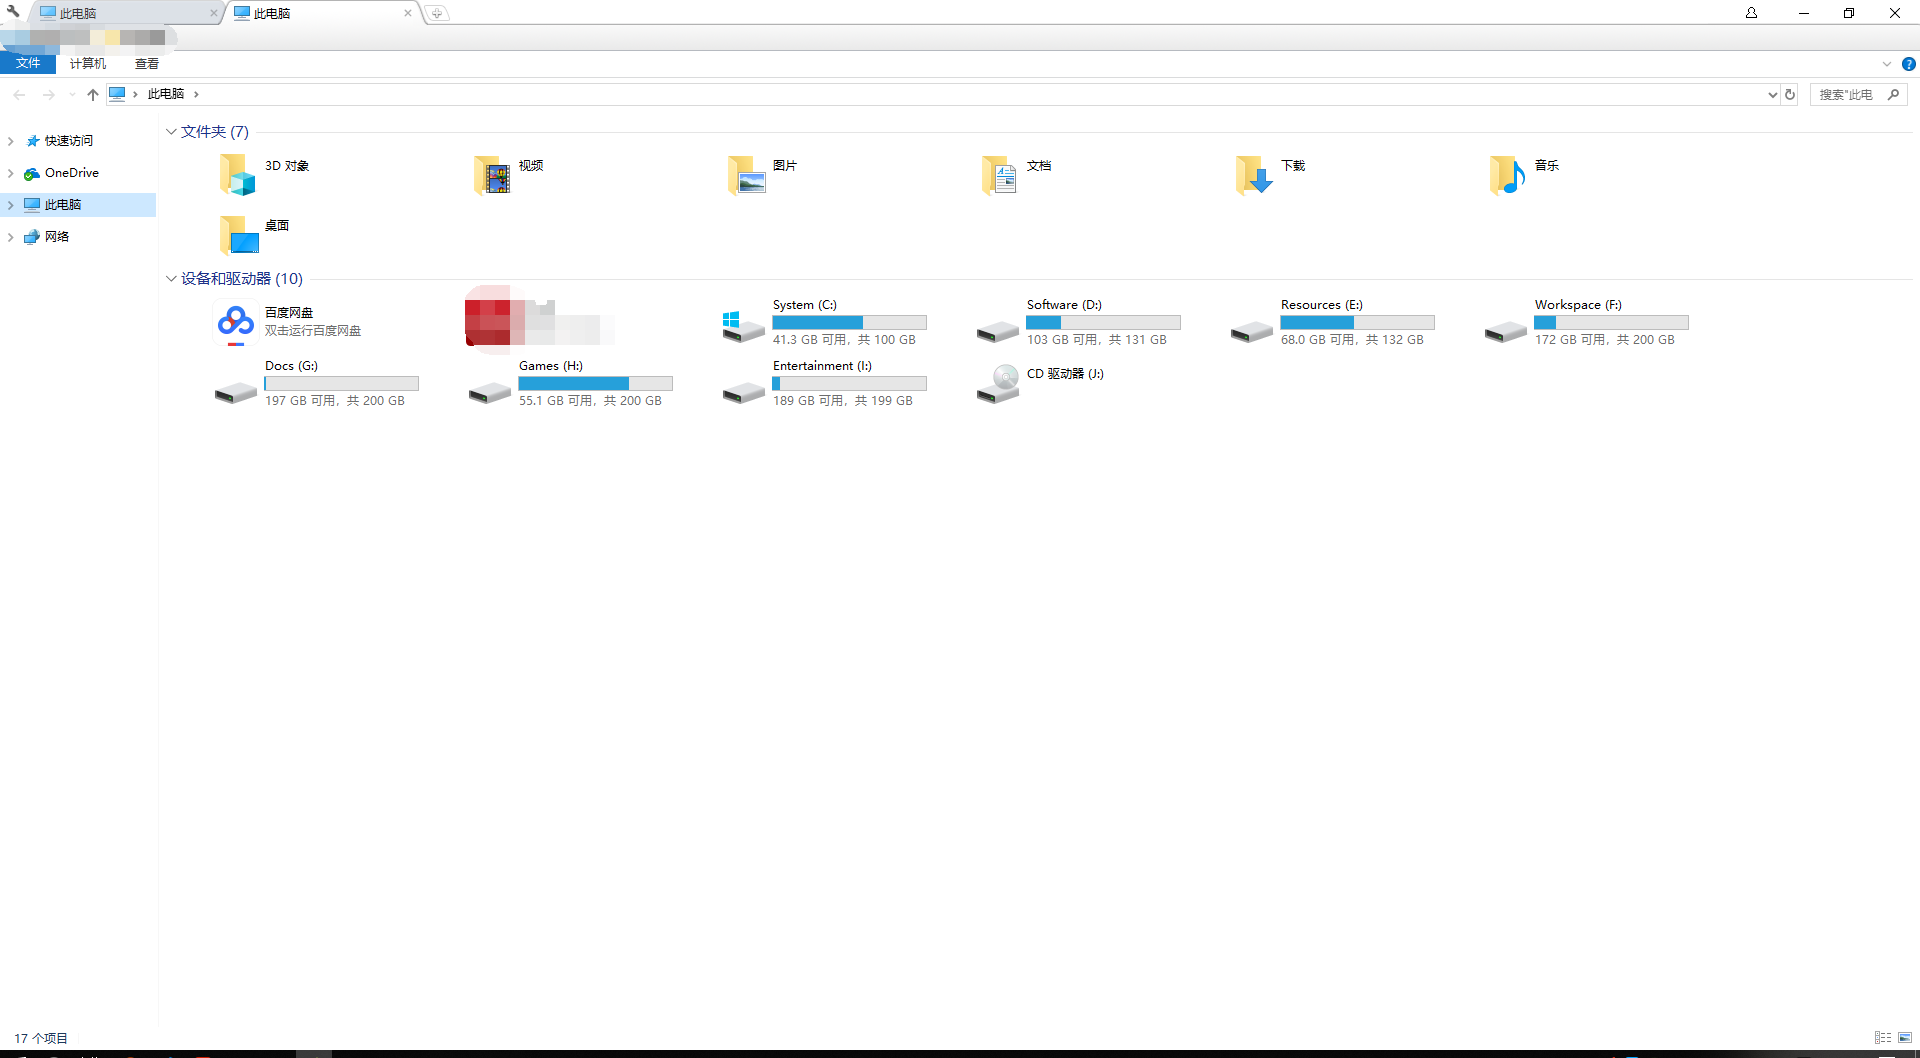This screenshot has height=1058, width=1920.
Task: Add a new tab with plus button
Action: coord(437,13)
